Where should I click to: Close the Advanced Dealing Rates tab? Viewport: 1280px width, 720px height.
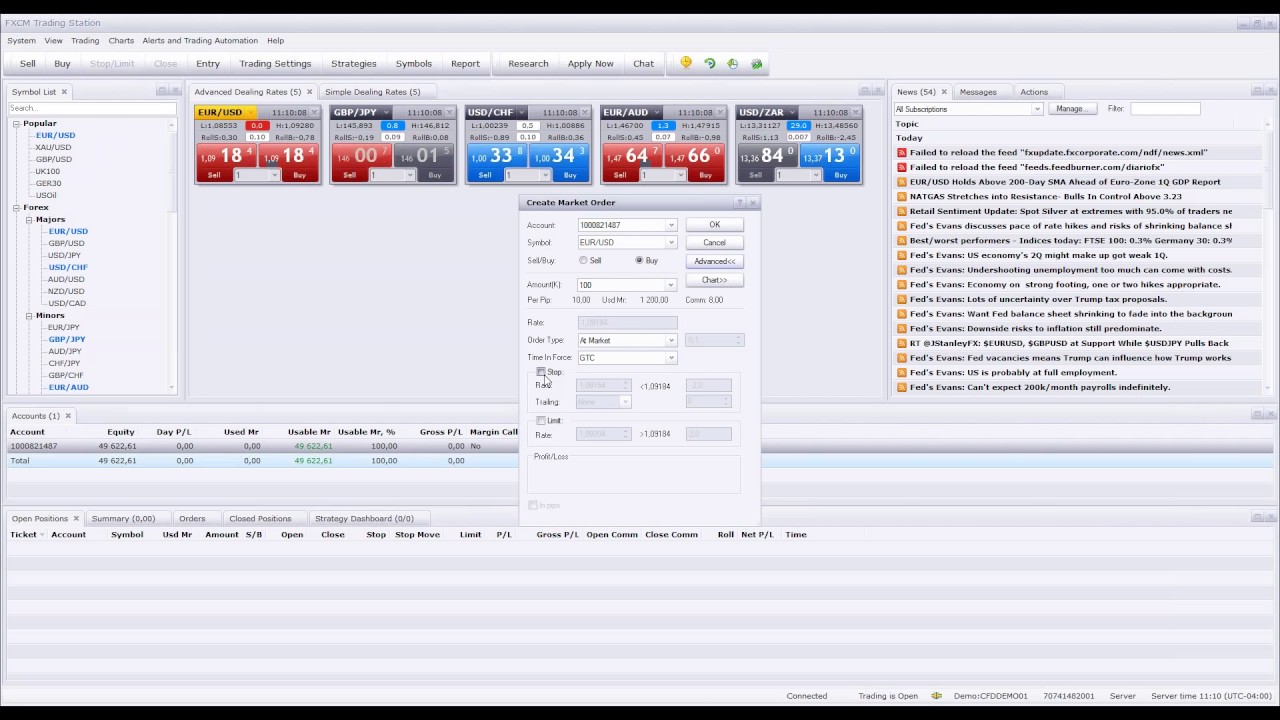[309, 92]
